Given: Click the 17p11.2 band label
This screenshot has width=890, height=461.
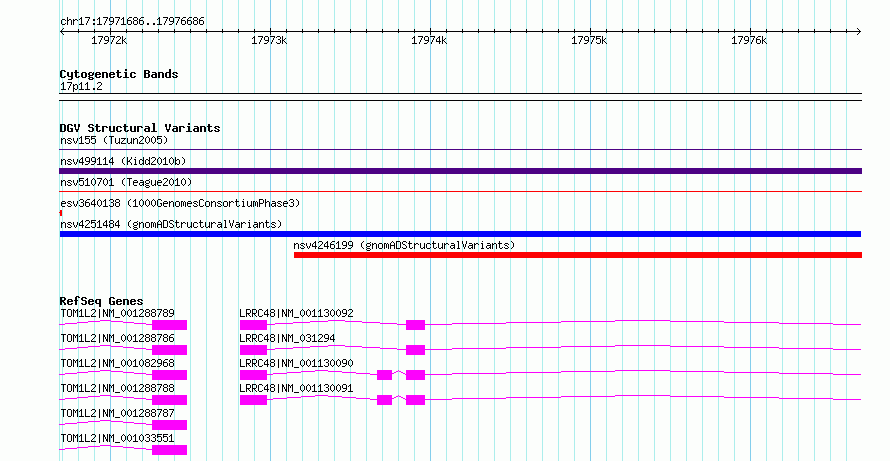Looking at the screenshot, I should [81, 86].
